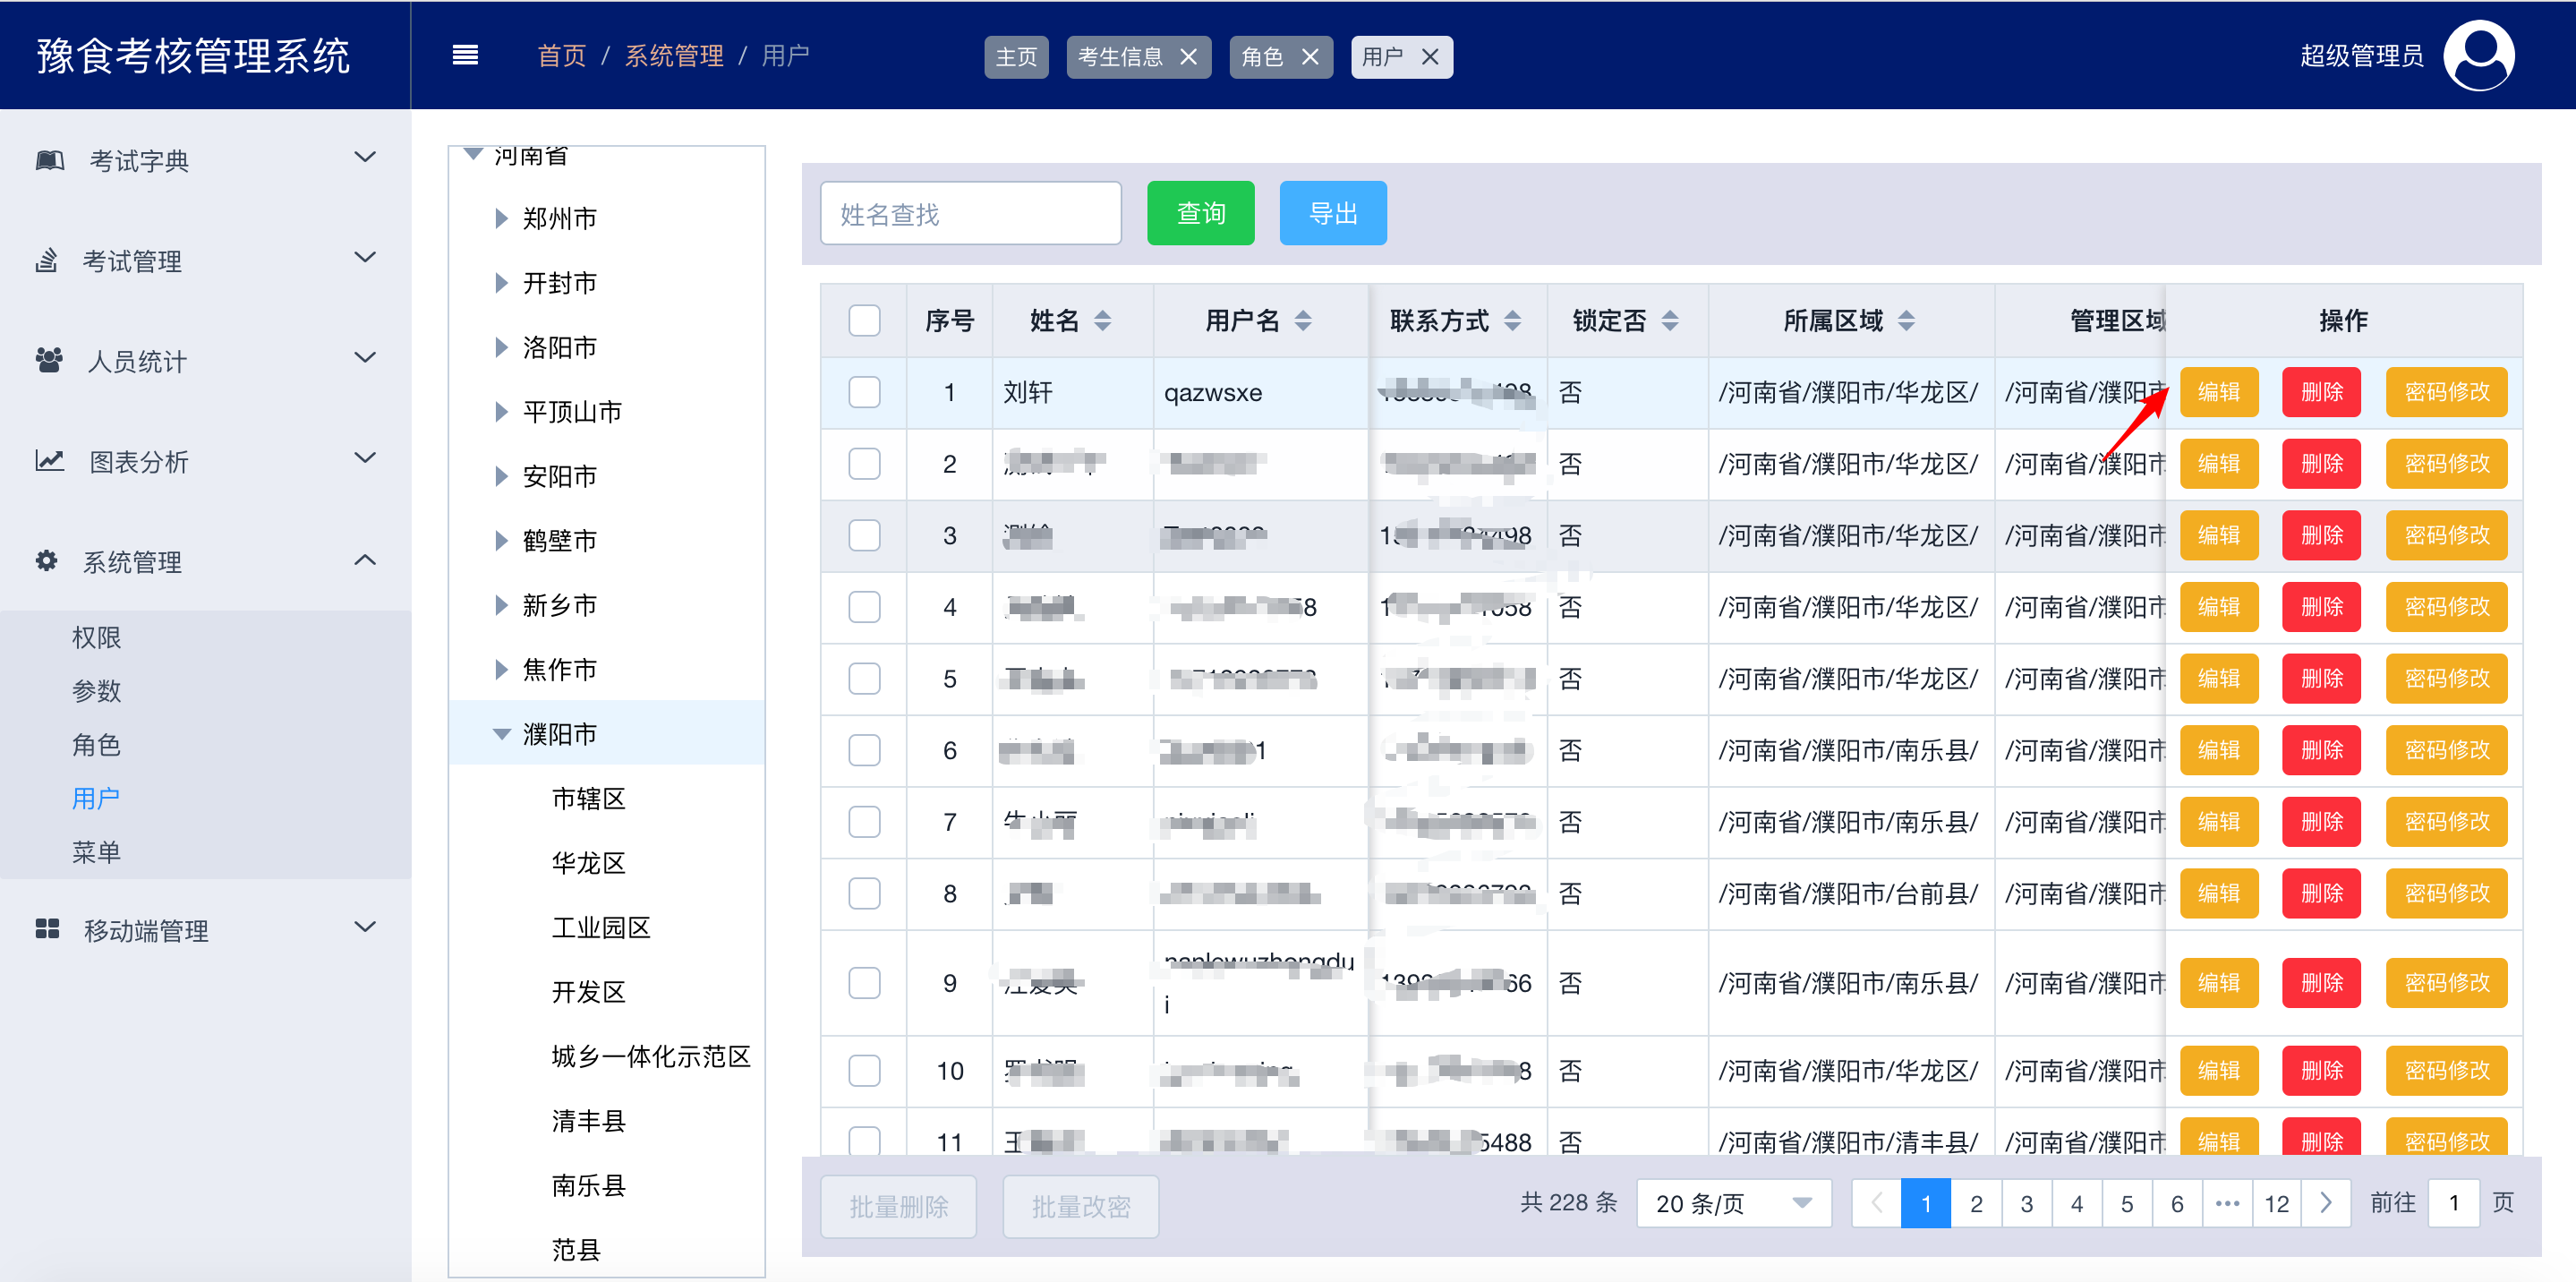Tick the select-all header checkbox

coord(864,321)
